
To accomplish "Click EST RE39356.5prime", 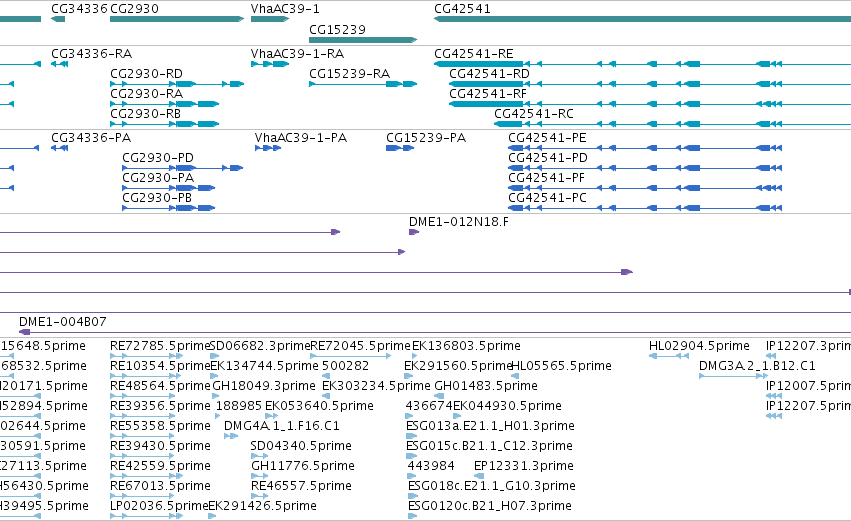I will point(160,406).
